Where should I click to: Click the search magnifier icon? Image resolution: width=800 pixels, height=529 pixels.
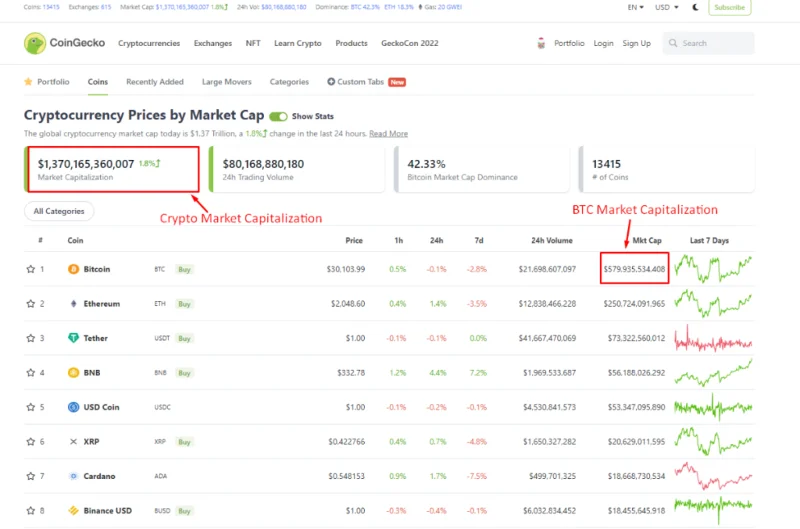point(673,43)
